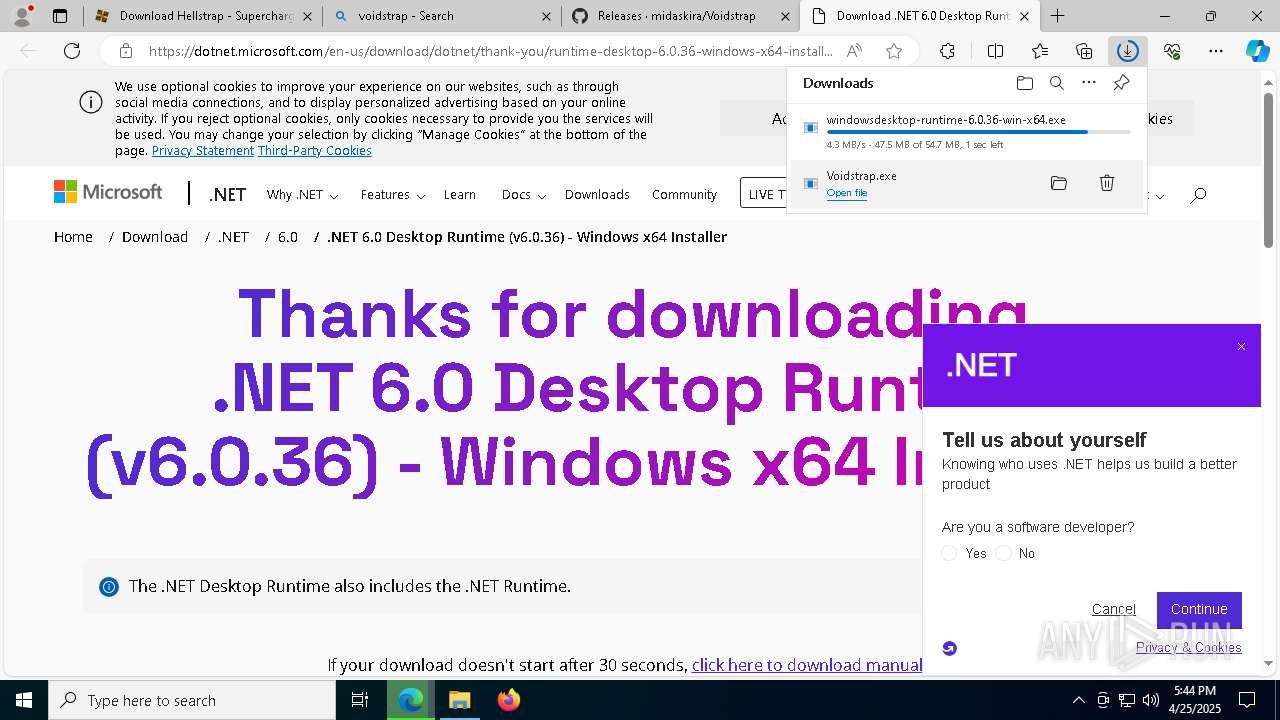This screenshot has width=1280, height=720.
Task: Open Community in .NET navigation
Action: click(684, 195)
